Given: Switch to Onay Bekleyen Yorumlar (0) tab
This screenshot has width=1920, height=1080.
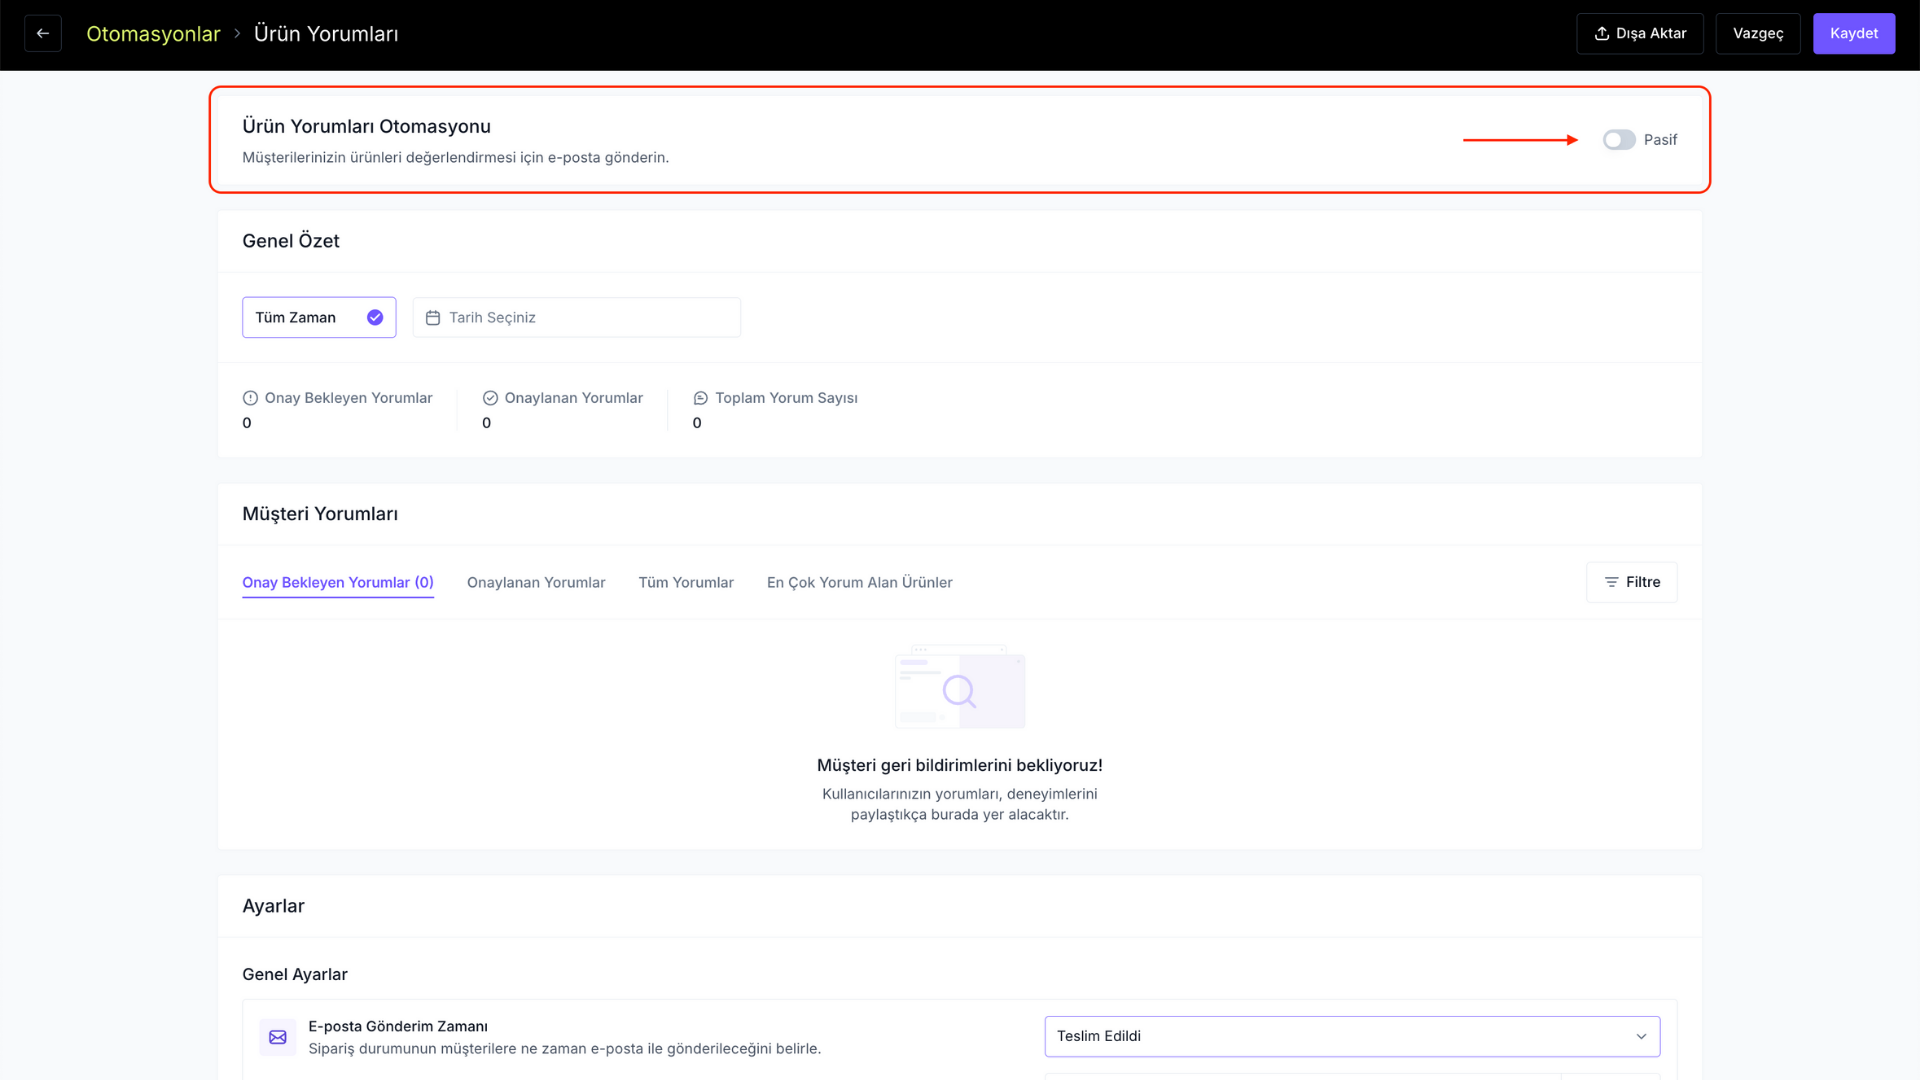Looking at the screenshot, I should (338, 583).
